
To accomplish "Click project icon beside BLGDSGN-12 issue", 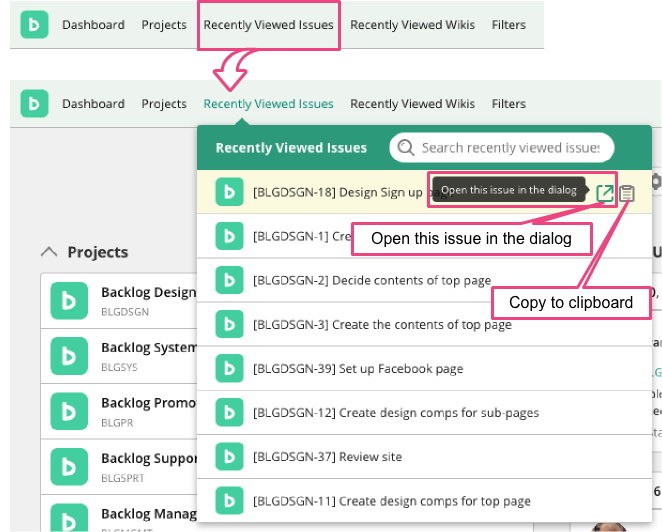I will (229, 412).
